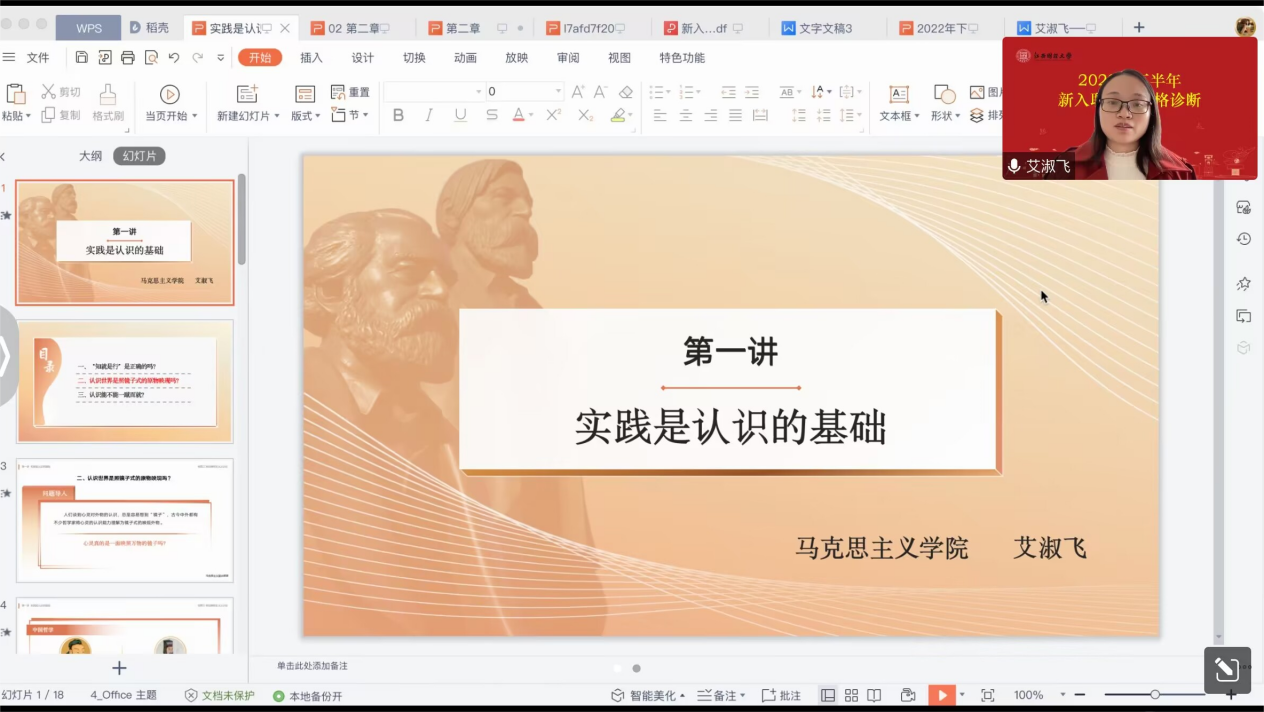Switch to slide sorter grid view
This screenshot has width=1264, height=712.
point(851,695)
